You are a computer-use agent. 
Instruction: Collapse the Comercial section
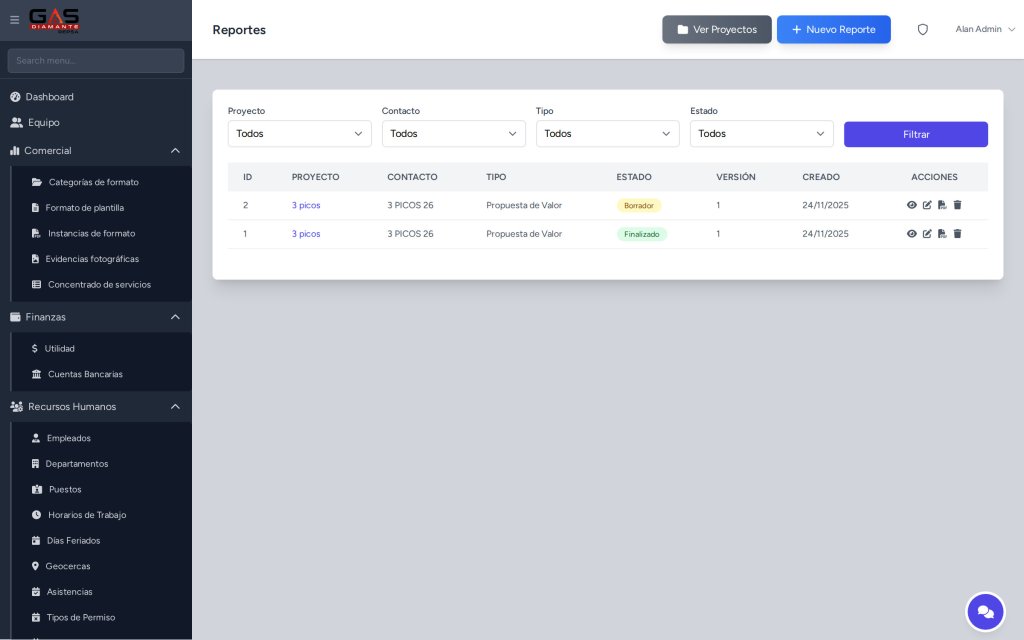[96, 150]
